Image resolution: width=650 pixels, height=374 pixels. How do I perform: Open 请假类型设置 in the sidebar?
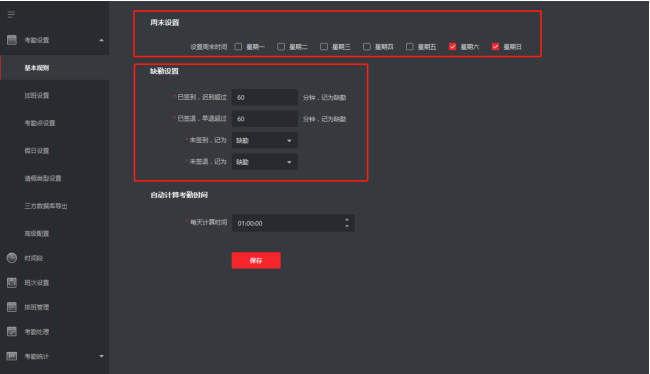click(x=43, y=178)
